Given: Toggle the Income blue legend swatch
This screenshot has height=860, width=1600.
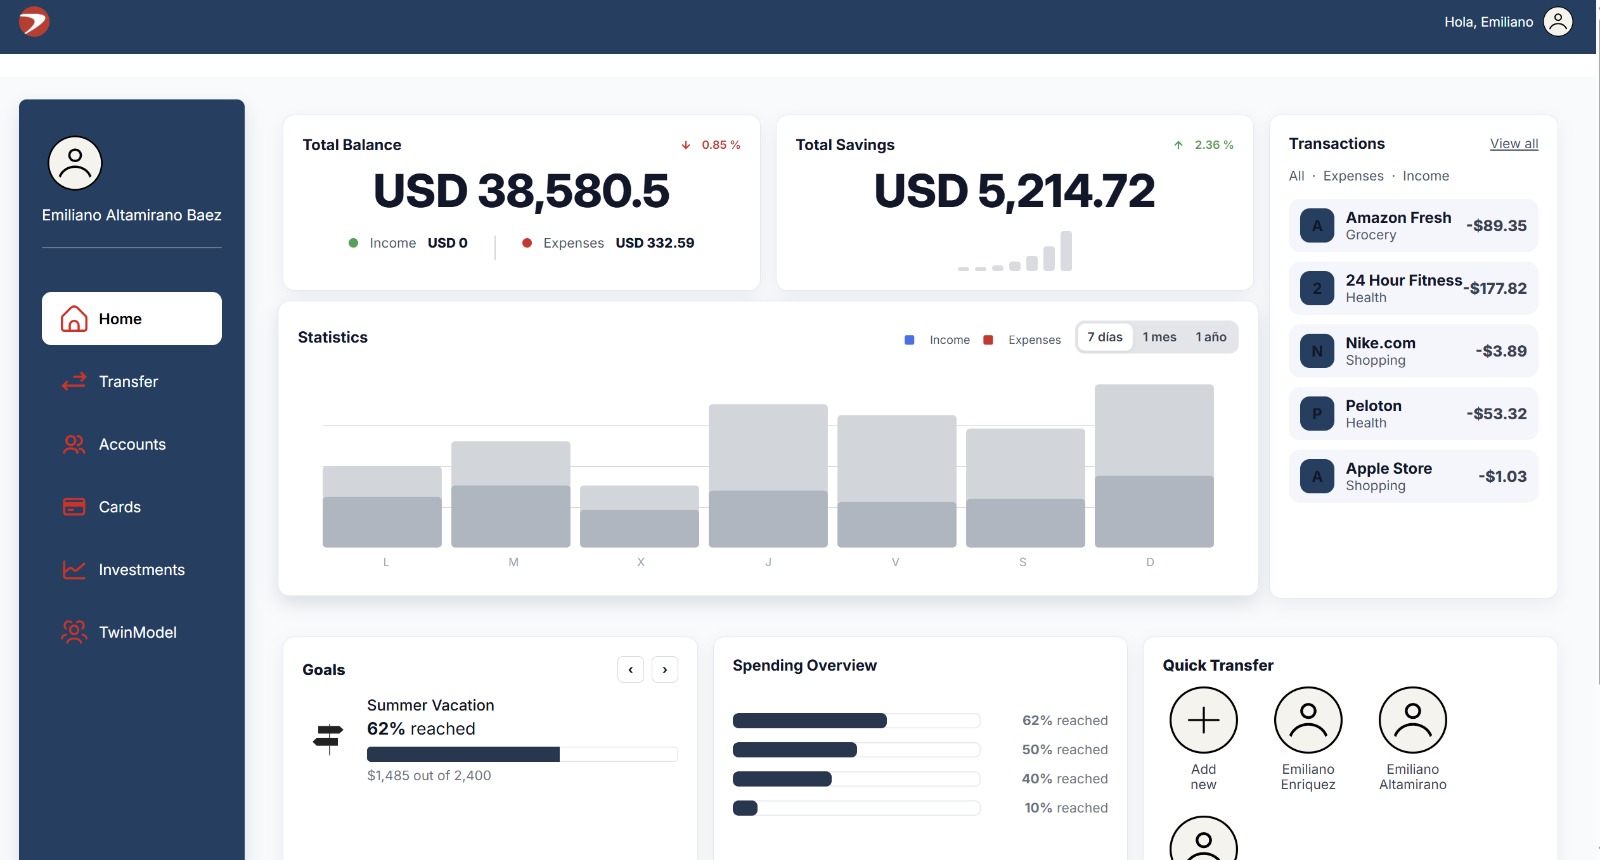Looking at the screenshot, I should [909, 340].
